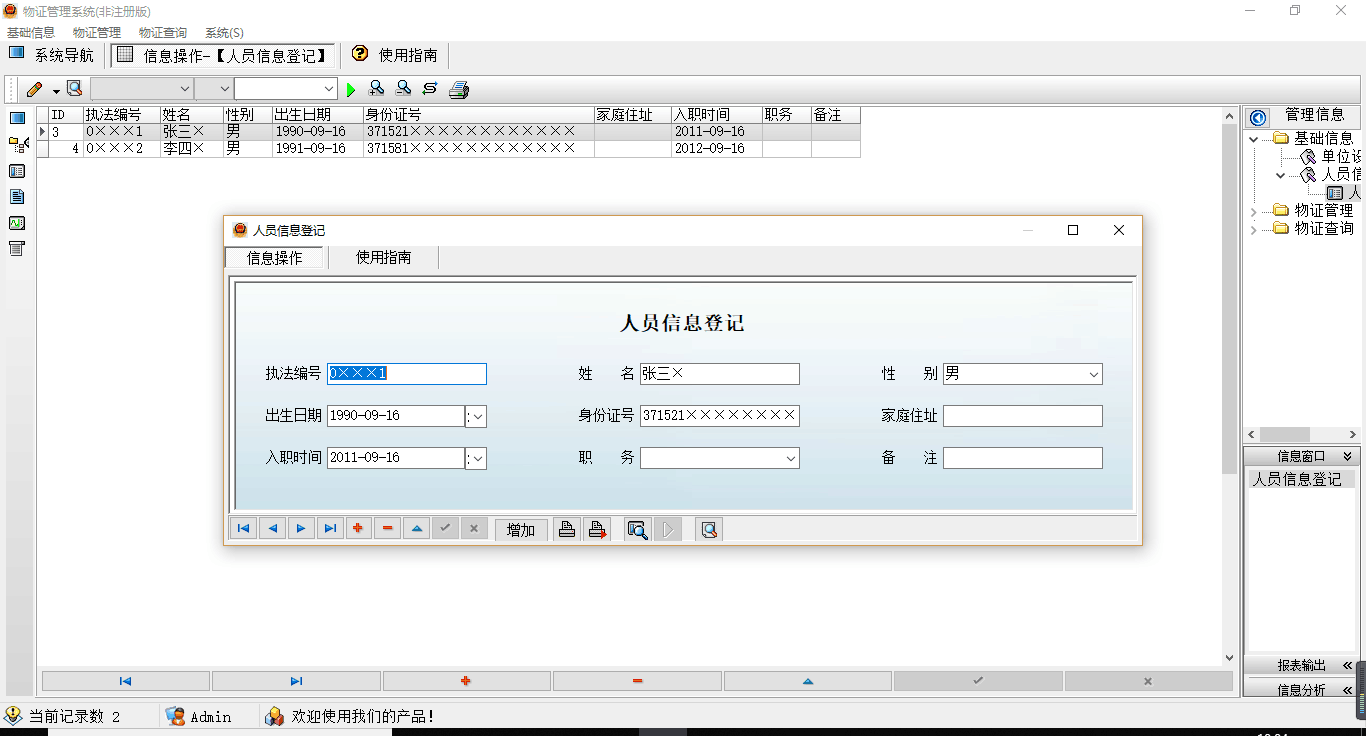Click the green chart icon in the left sidebar
Screen dimensions: 1366x736
point(17,223)
